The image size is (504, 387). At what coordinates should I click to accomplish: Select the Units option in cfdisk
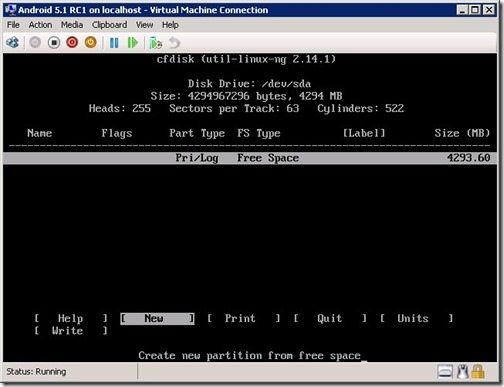pos(417,318)
